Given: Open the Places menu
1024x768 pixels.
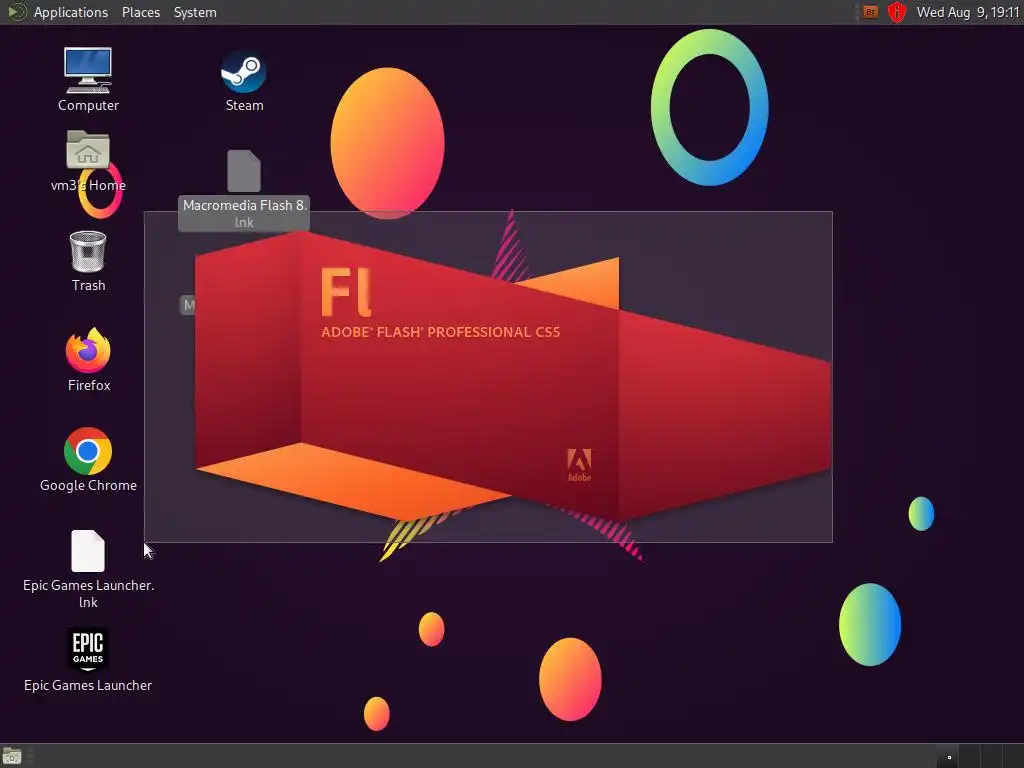Looking at the screenshot, I should [x=140, y=12].
